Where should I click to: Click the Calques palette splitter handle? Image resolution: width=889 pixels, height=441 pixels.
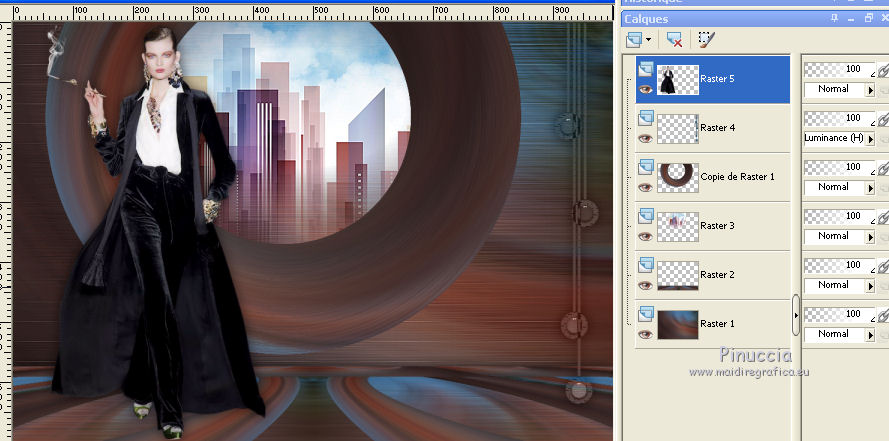pos(796,315)
